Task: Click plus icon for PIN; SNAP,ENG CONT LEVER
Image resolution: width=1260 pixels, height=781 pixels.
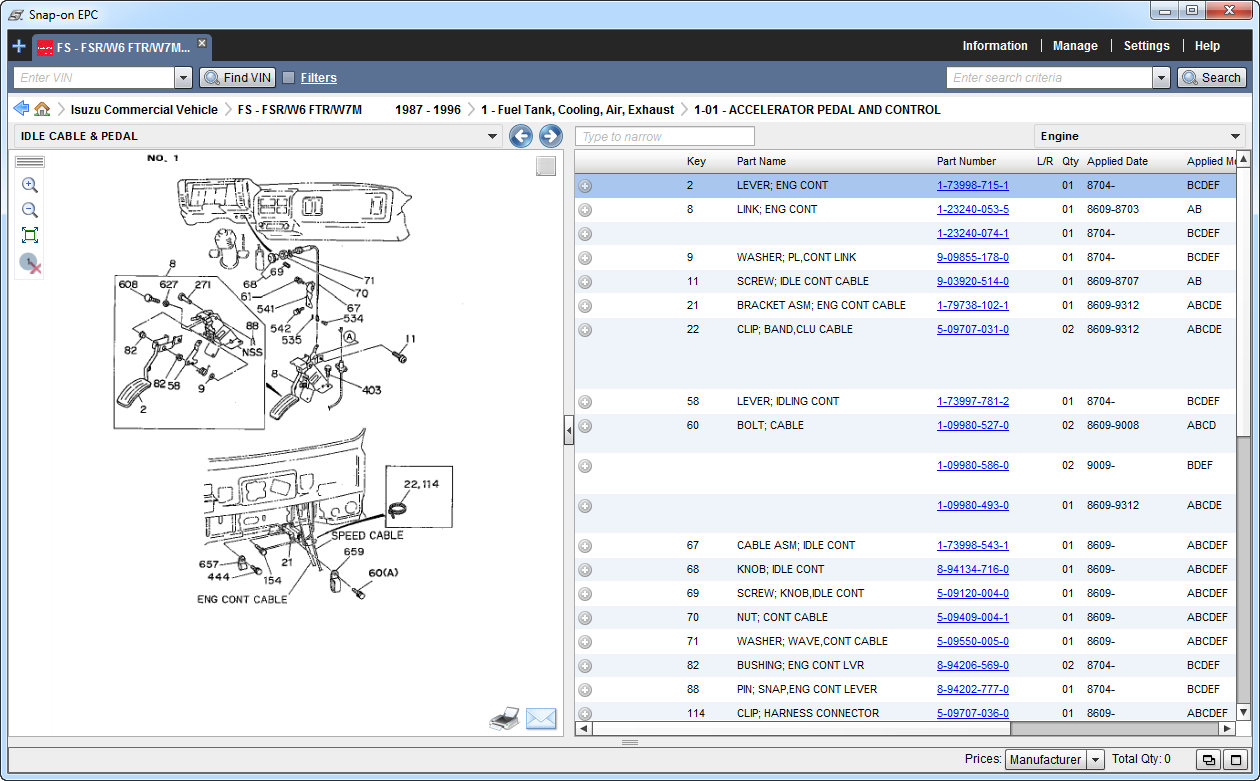Action: point(585,689)
